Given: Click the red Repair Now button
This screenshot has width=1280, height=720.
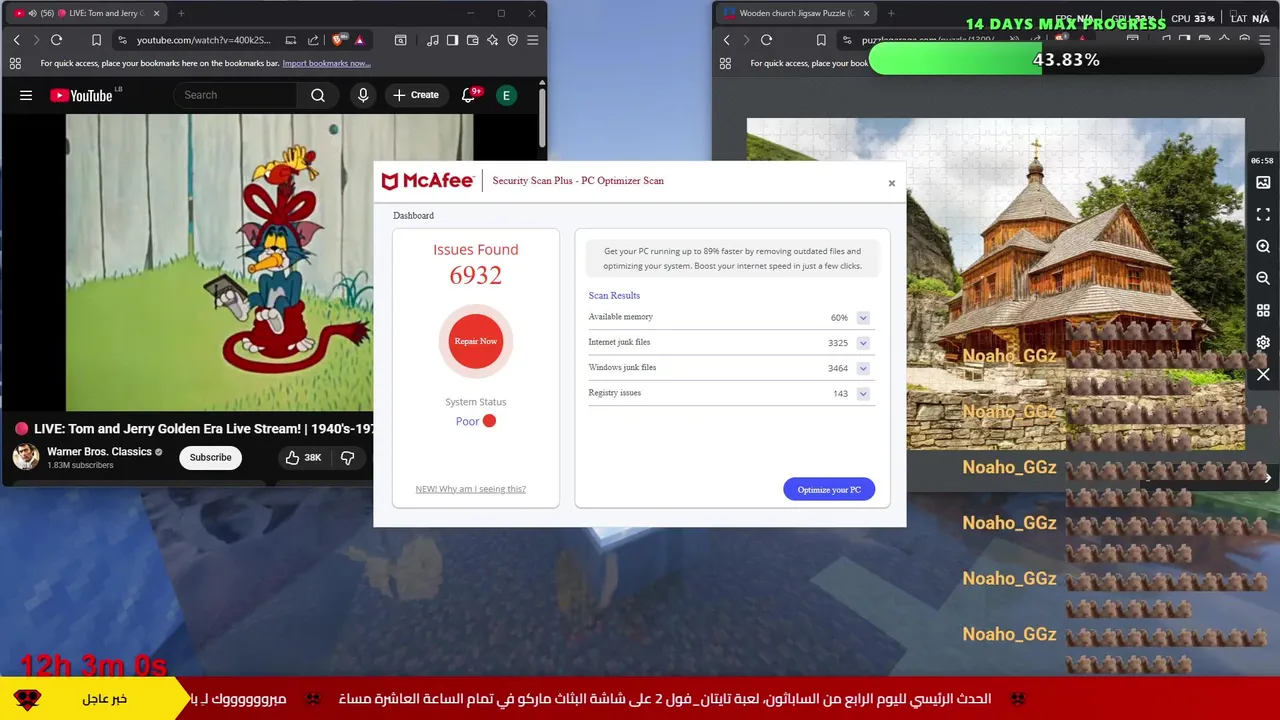Looking at the screenshot, I should pos(476,341).
